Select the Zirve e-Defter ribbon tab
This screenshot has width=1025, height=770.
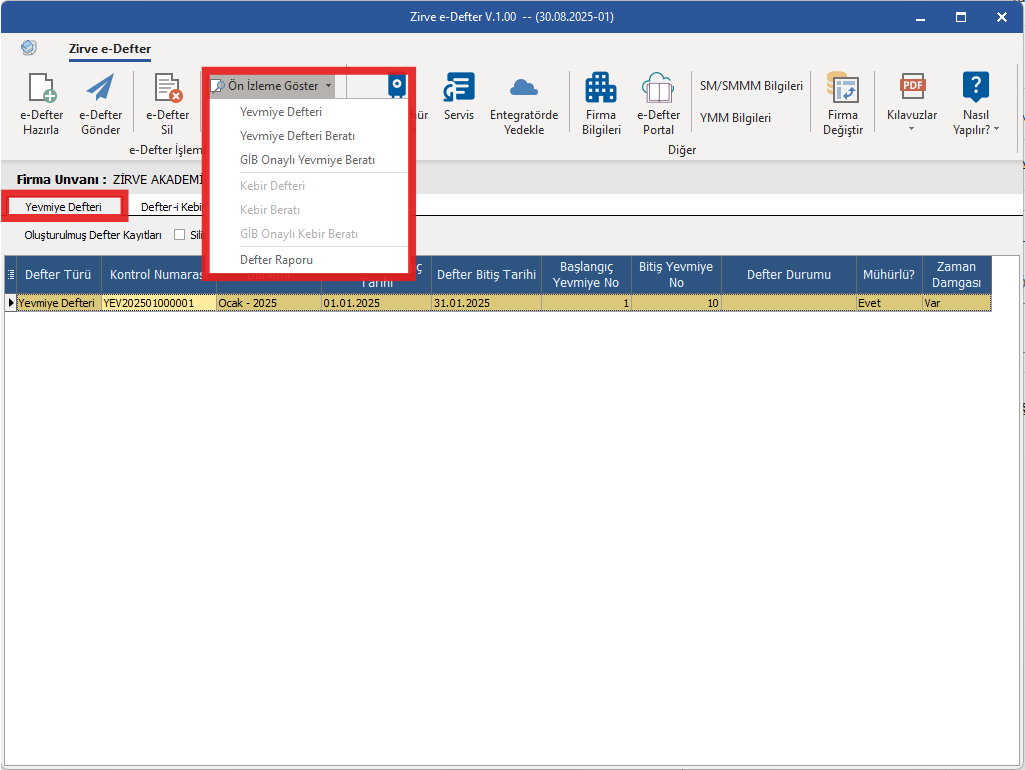pyautogui.click(x=110, y=48)
